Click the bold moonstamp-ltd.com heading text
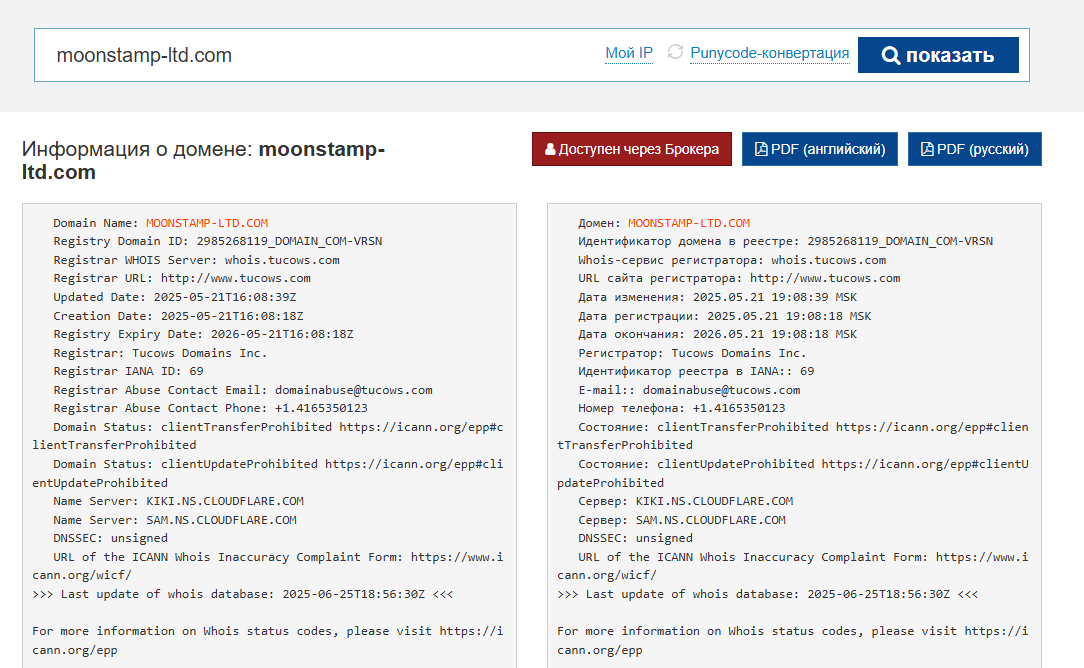 coord(320,150)
